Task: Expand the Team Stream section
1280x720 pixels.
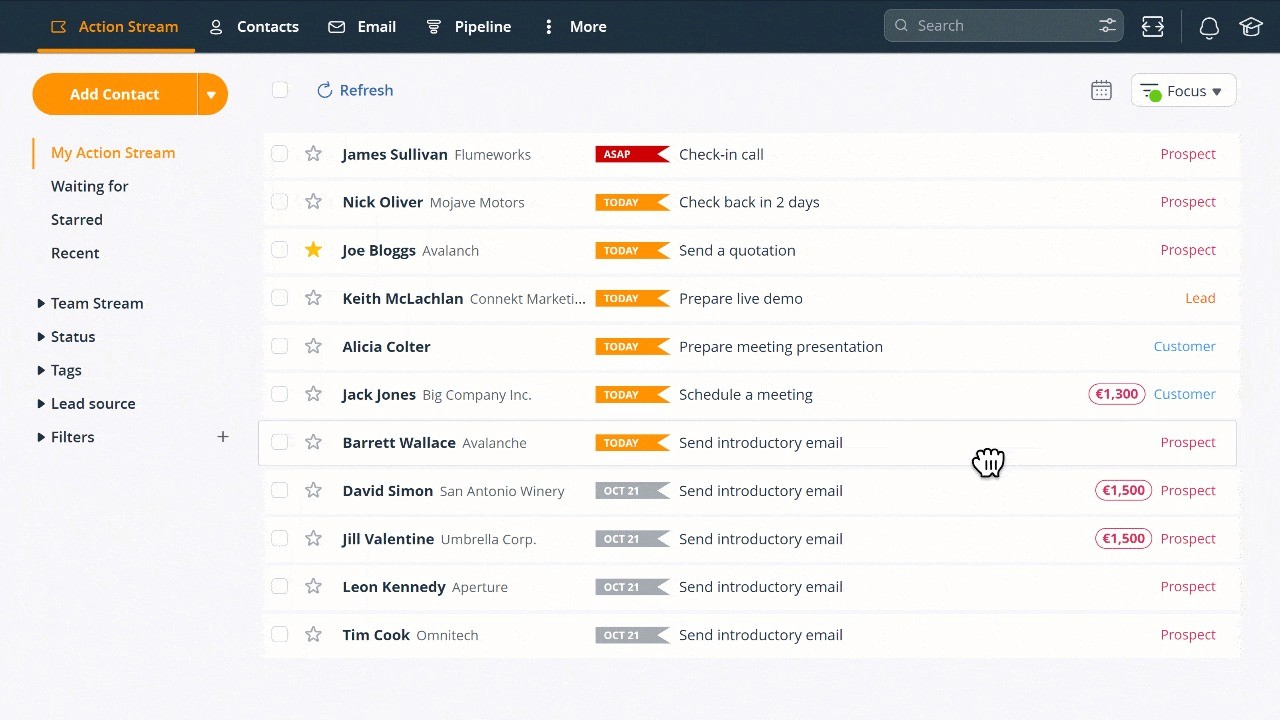Action: coord(41,303)
